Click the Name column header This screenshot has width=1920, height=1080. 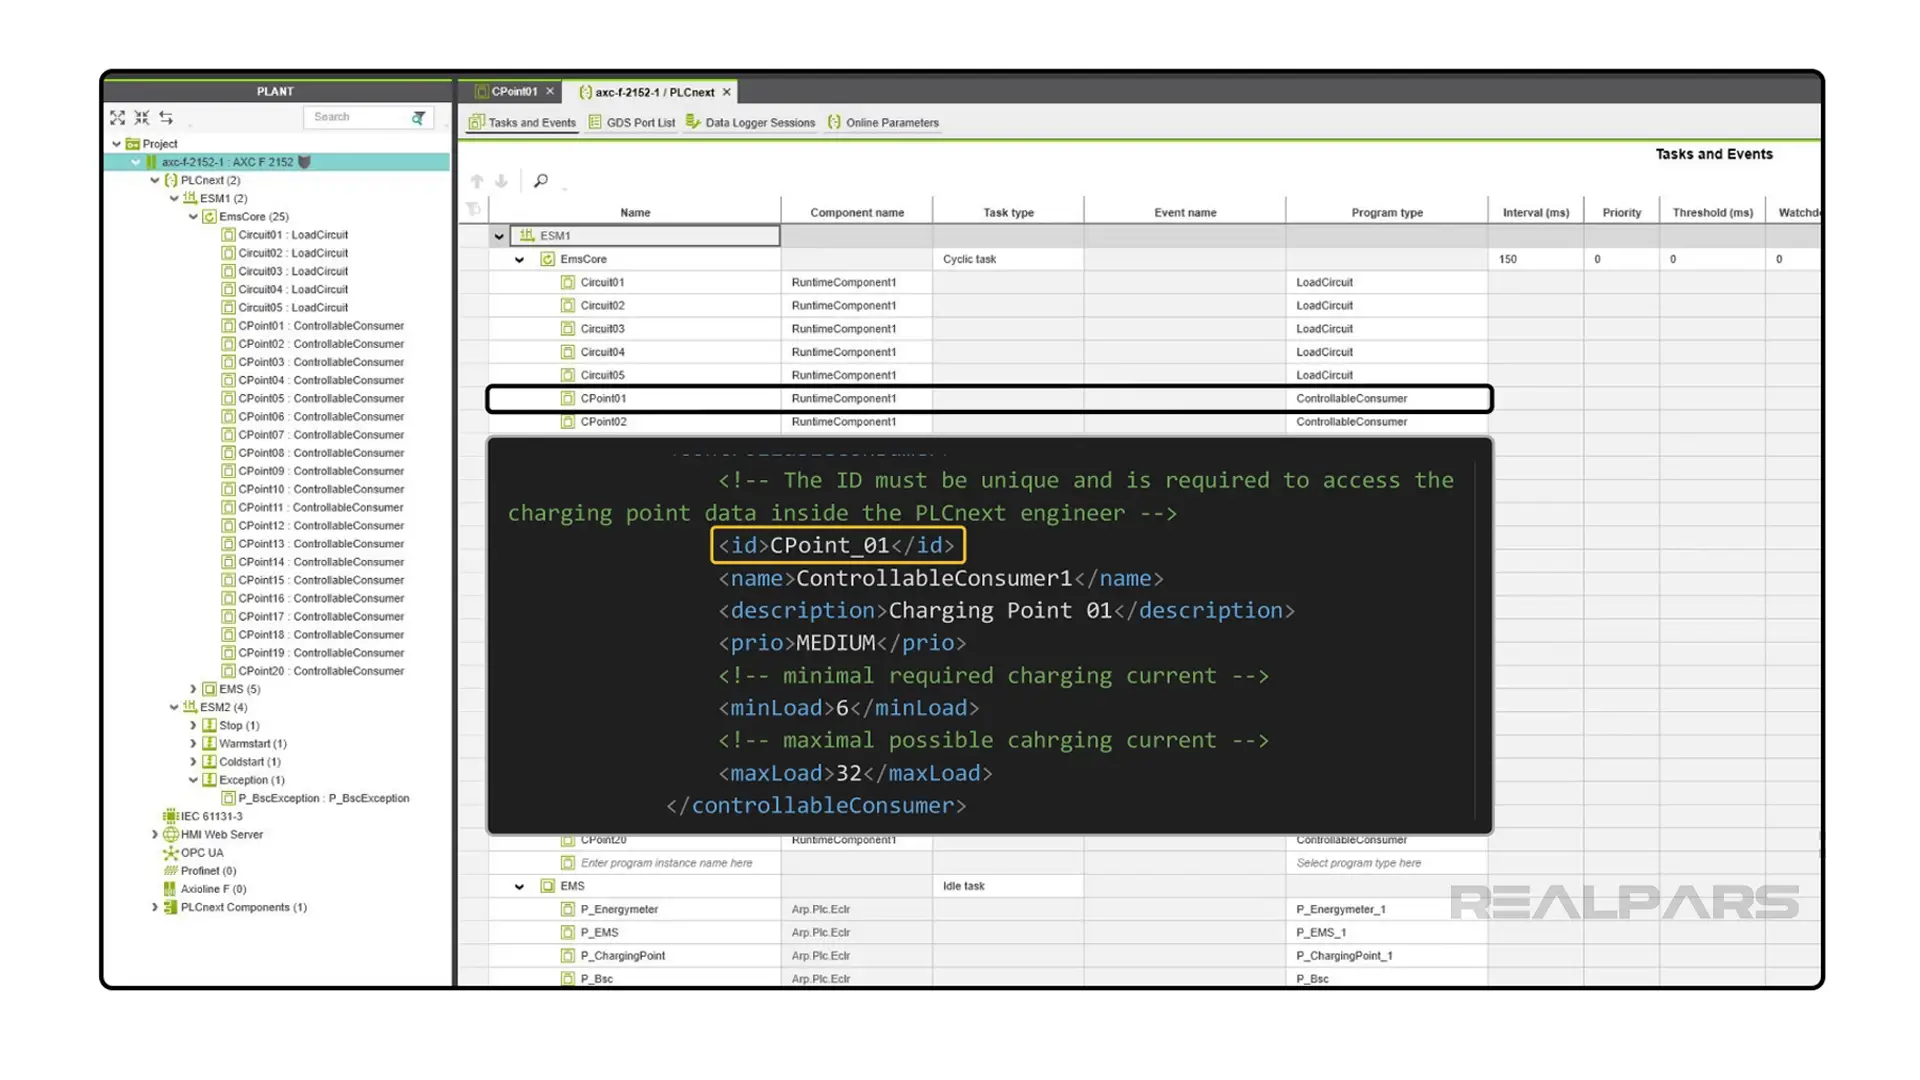(x=635, y=212)
